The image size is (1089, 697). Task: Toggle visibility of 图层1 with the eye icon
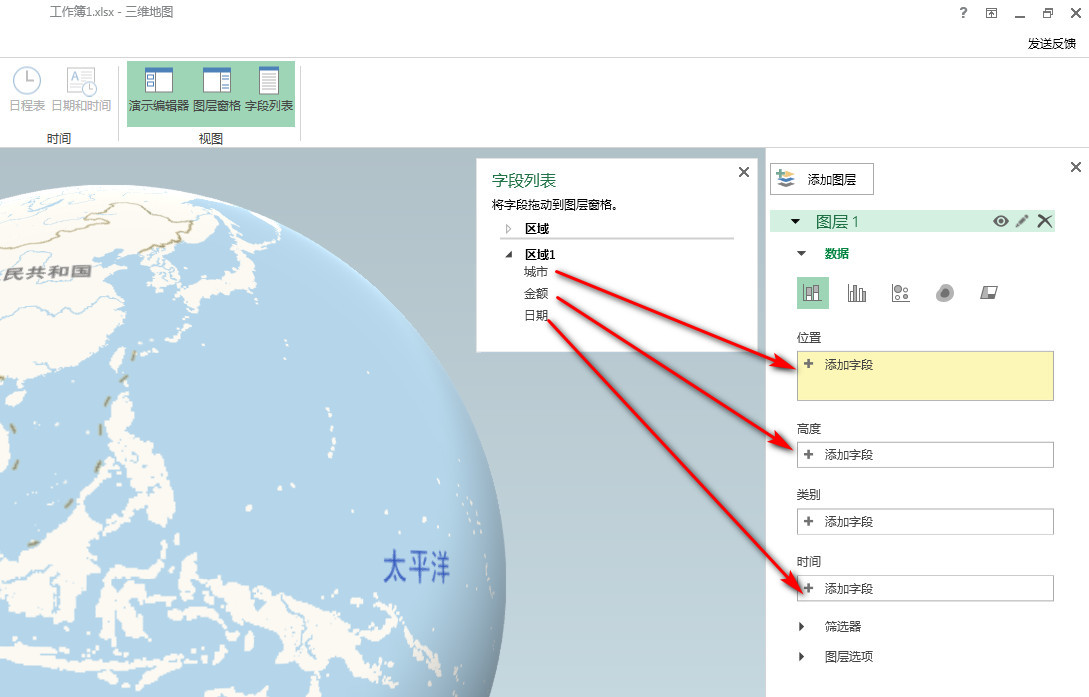pos(1000,221)
